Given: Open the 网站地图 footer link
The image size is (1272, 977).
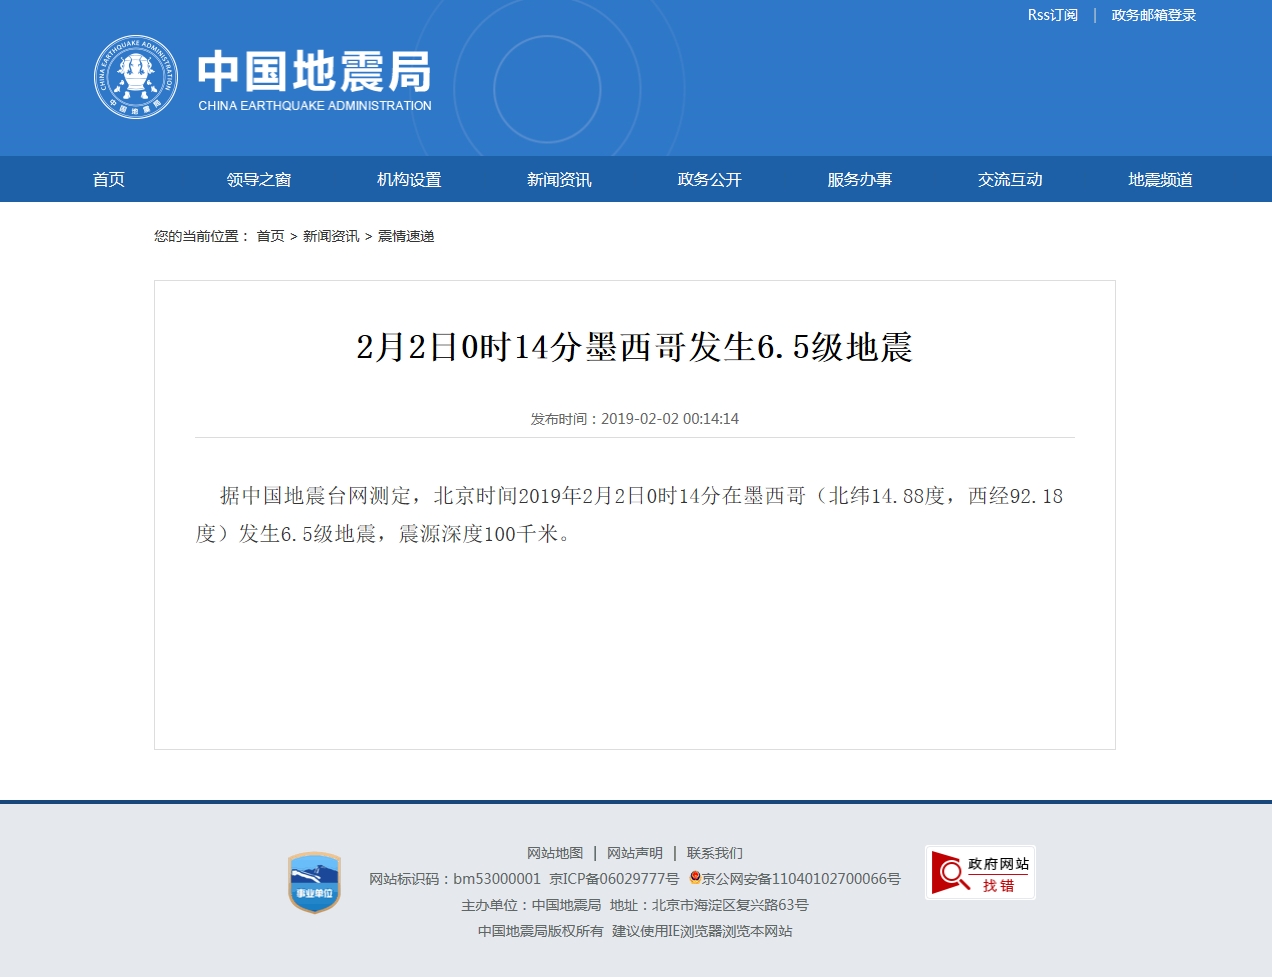Looking at the screenshot, I should [x=555, y=853].
